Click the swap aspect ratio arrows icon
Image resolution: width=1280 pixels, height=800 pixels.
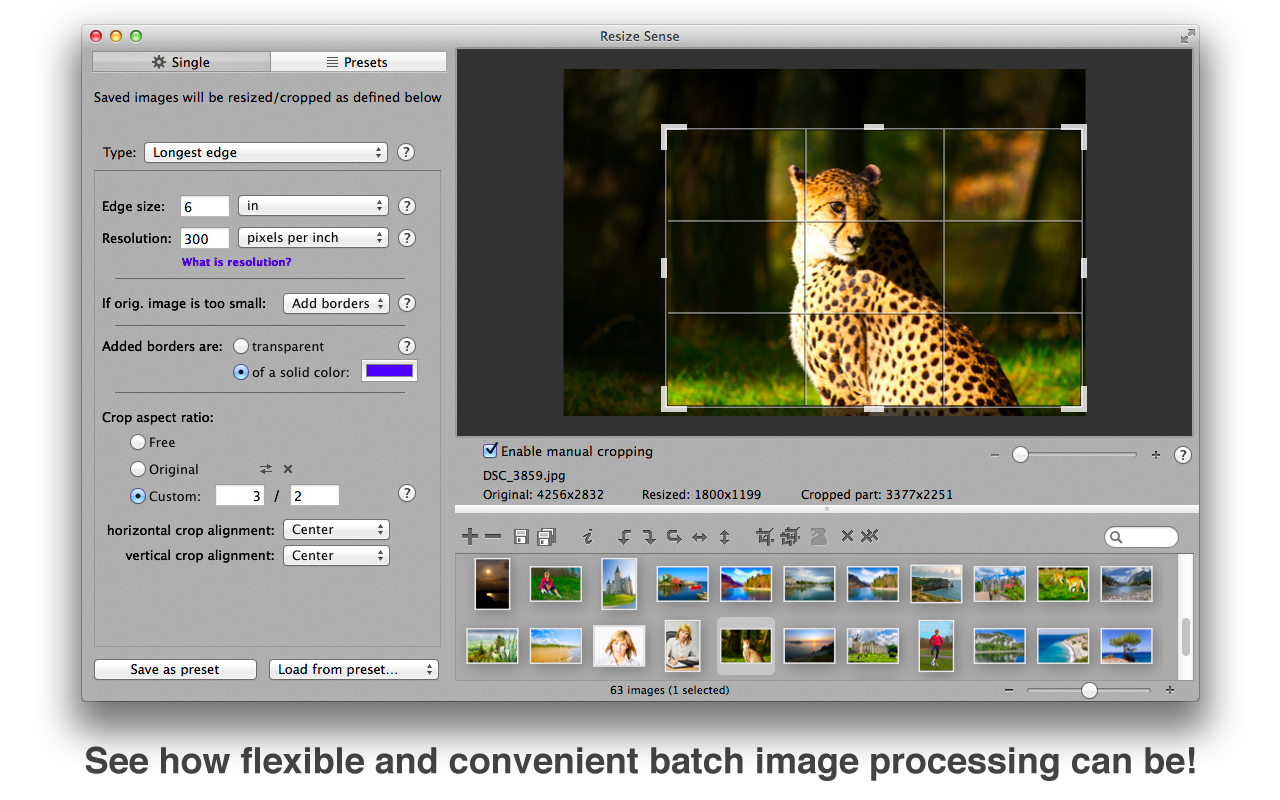266,469
